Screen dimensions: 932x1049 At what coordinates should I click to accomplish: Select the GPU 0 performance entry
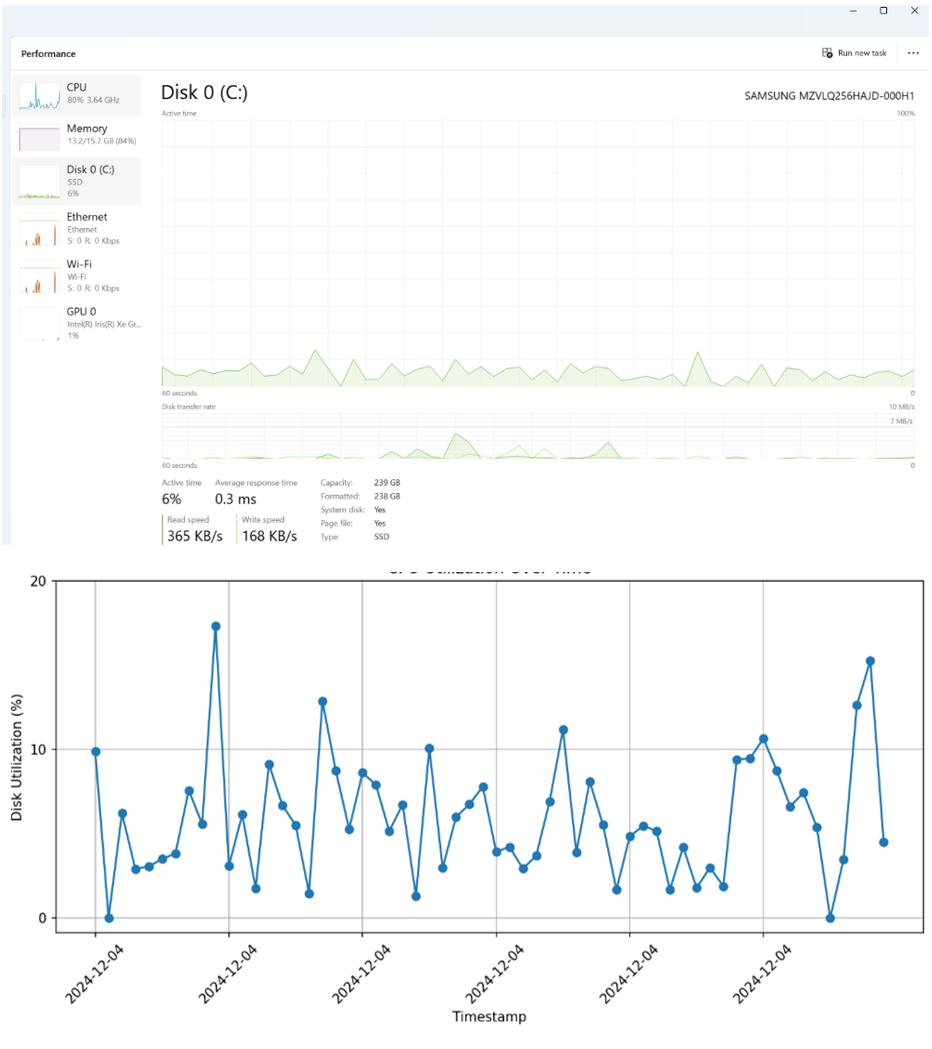[77, 324]
